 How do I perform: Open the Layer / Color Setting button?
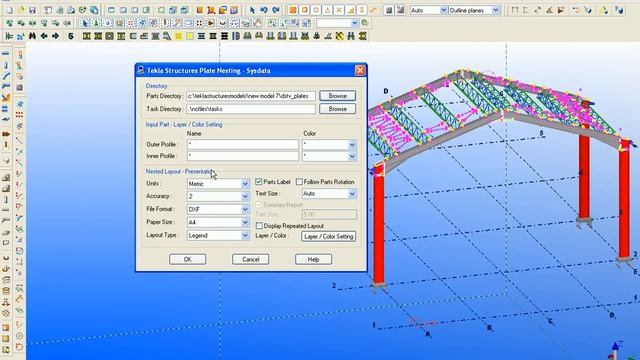click(x=329, y=236)
